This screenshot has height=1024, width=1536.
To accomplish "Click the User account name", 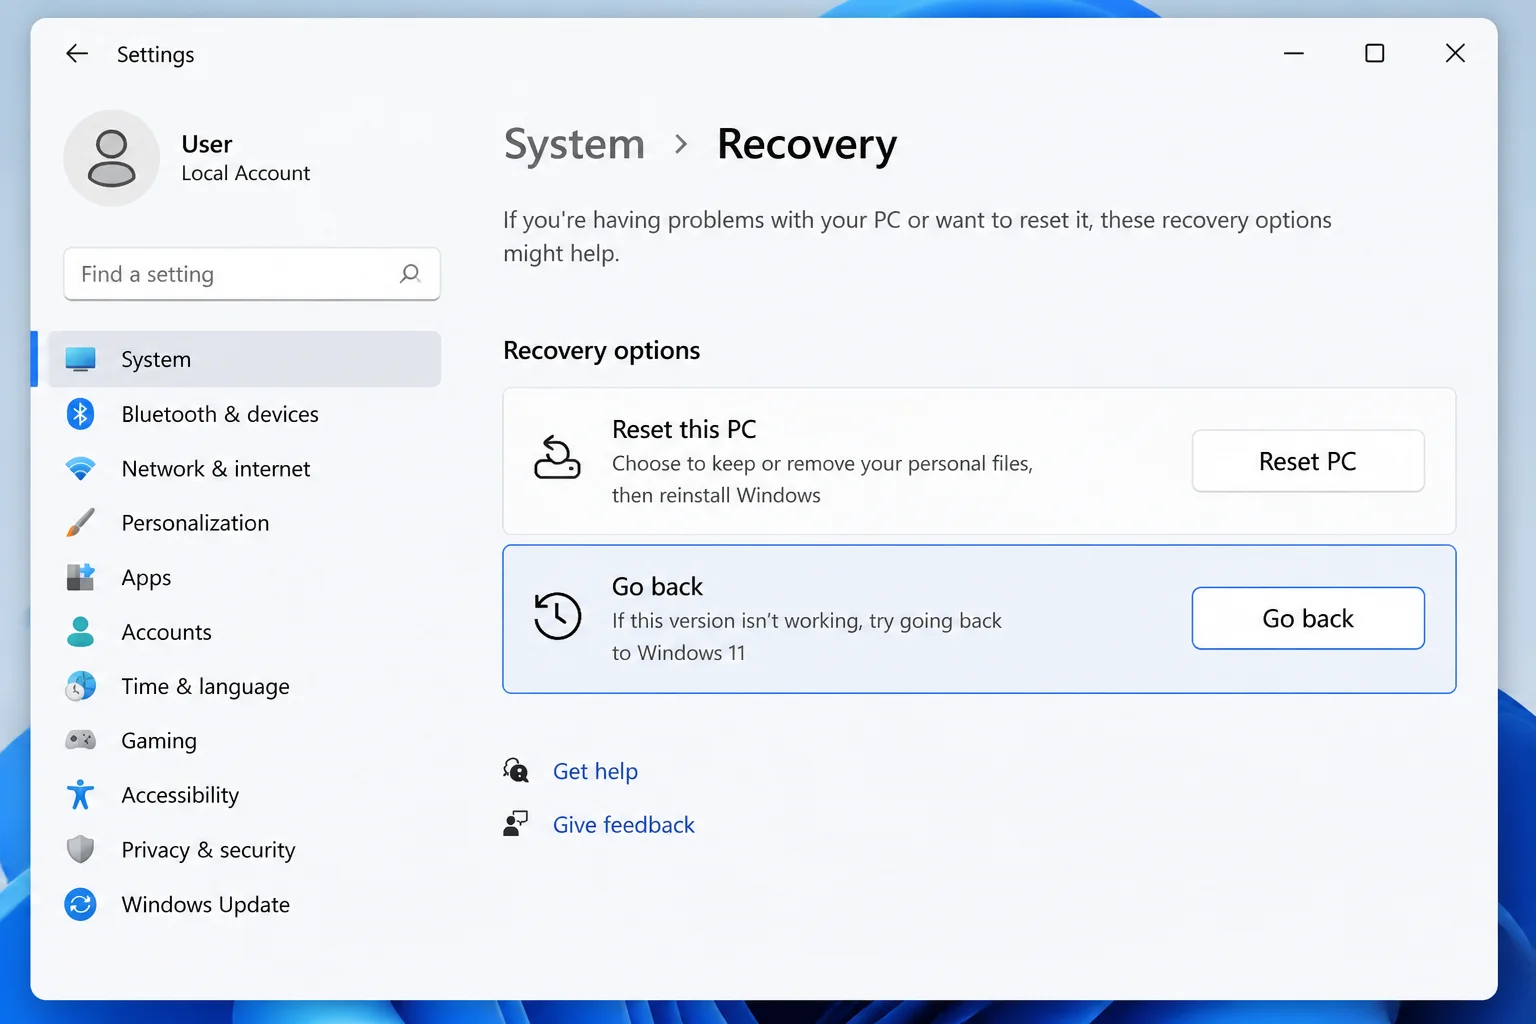I will point(206,144).
